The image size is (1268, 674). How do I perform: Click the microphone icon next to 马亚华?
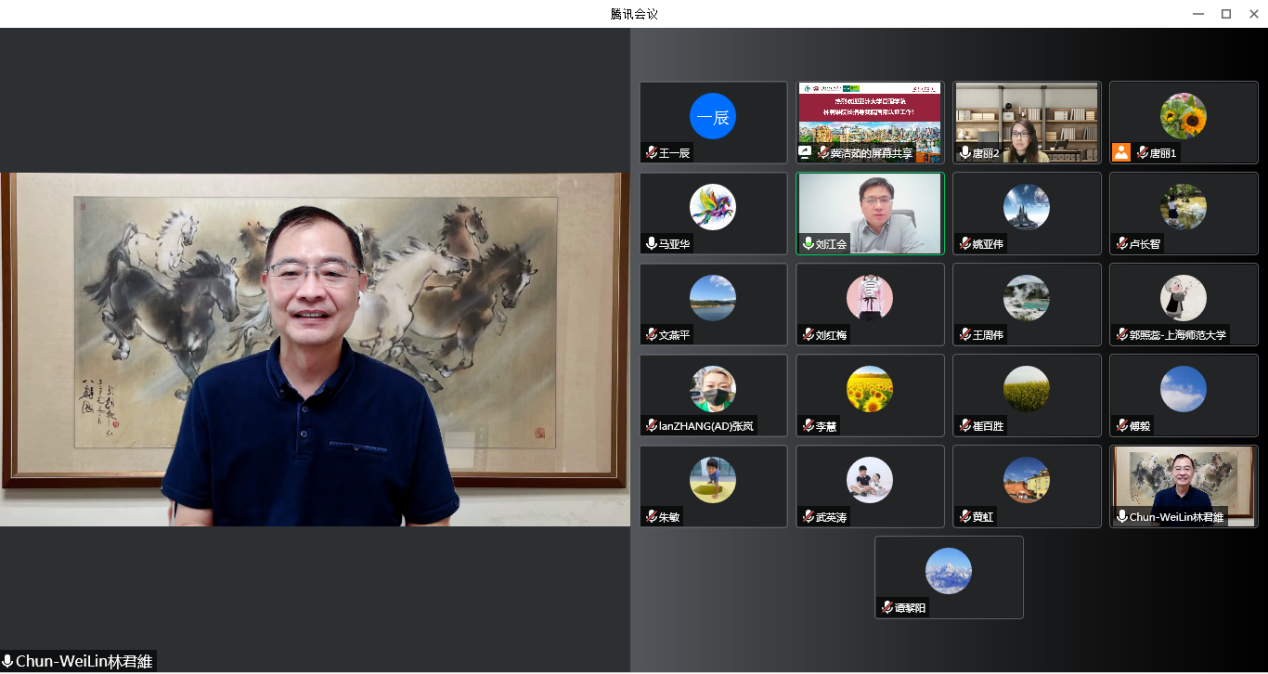click(x=651, y=244)
